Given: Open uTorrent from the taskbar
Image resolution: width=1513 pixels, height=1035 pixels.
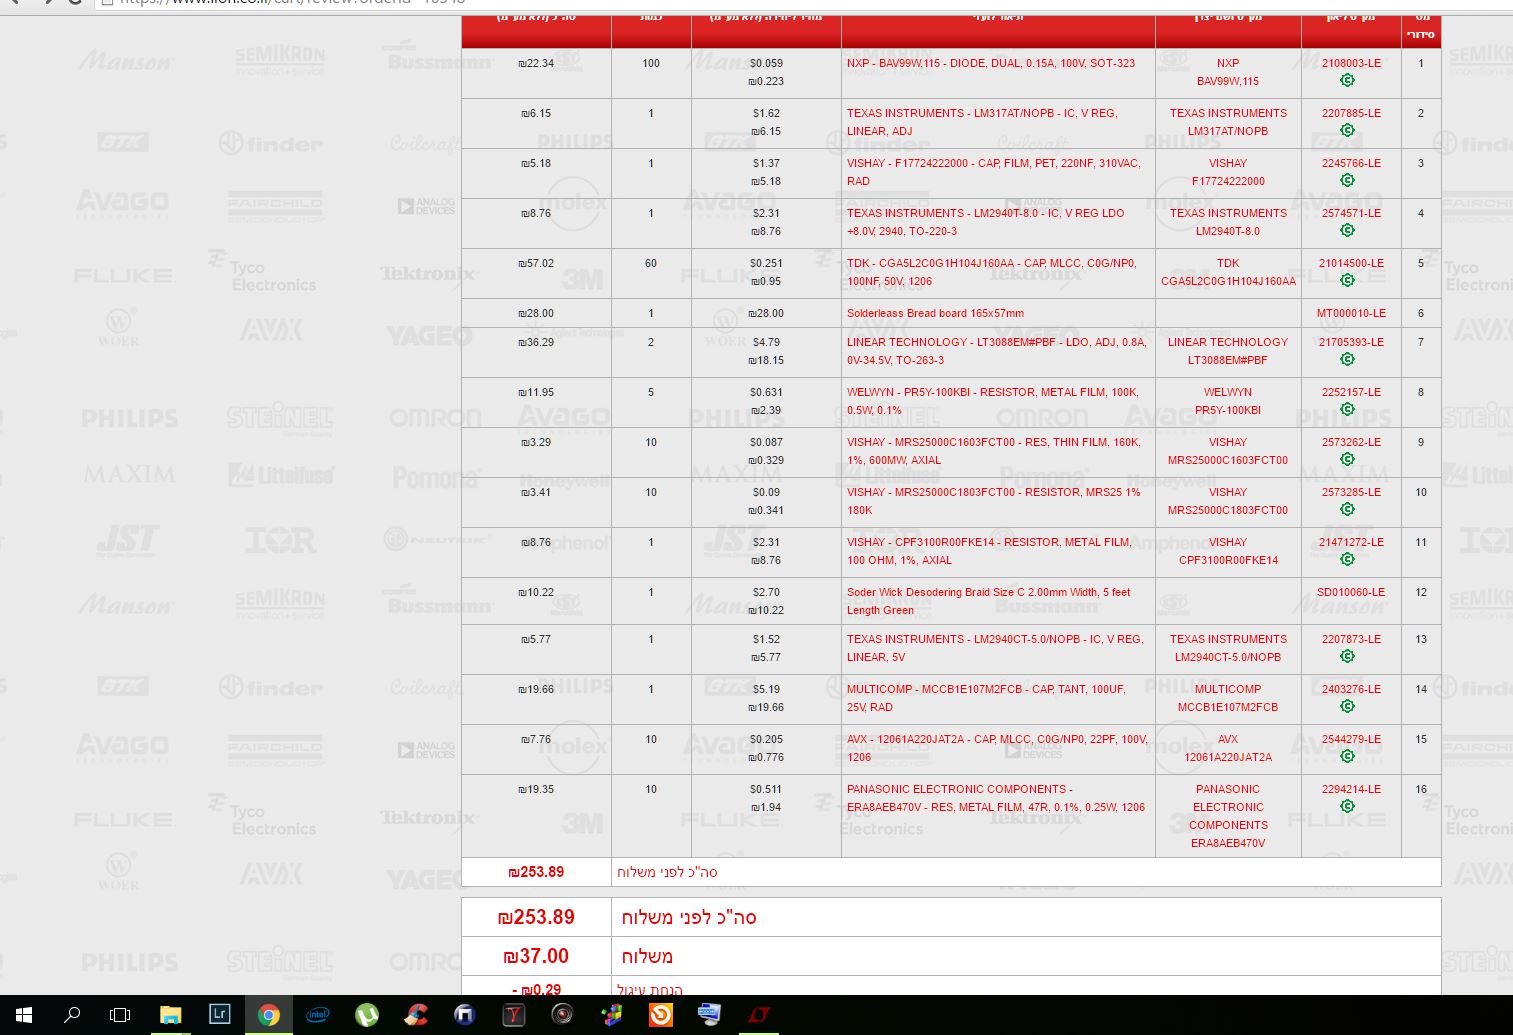Looking at the screenshot, I should [366, 1015].
